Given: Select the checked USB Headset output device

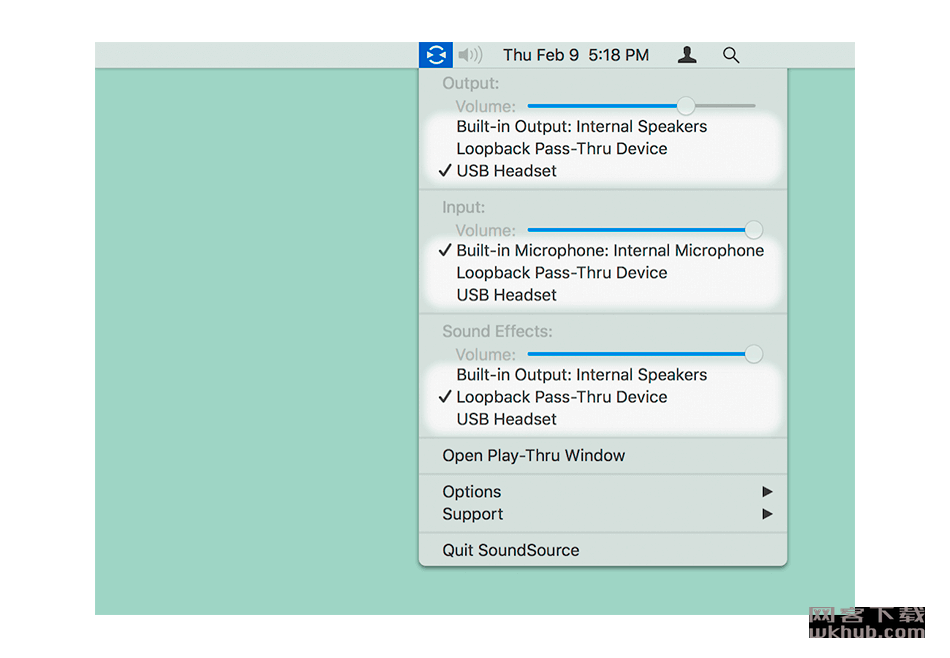Looking at the screenshot, I should (603, 171).
